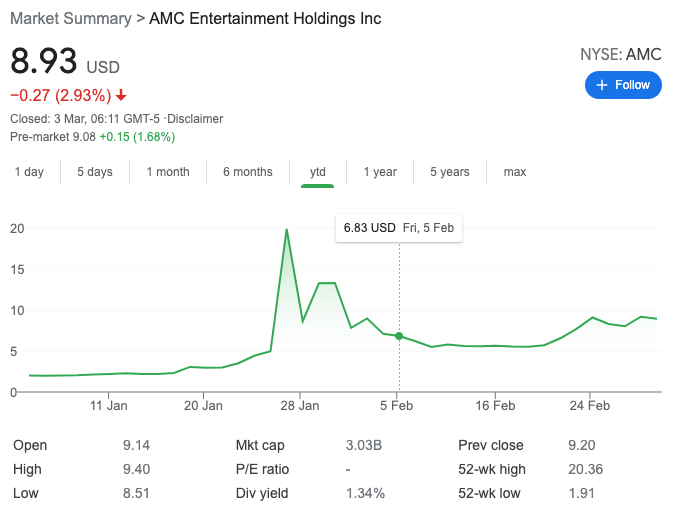Click the −0.27 (2.93%) change text

click(x=61, y=95)
